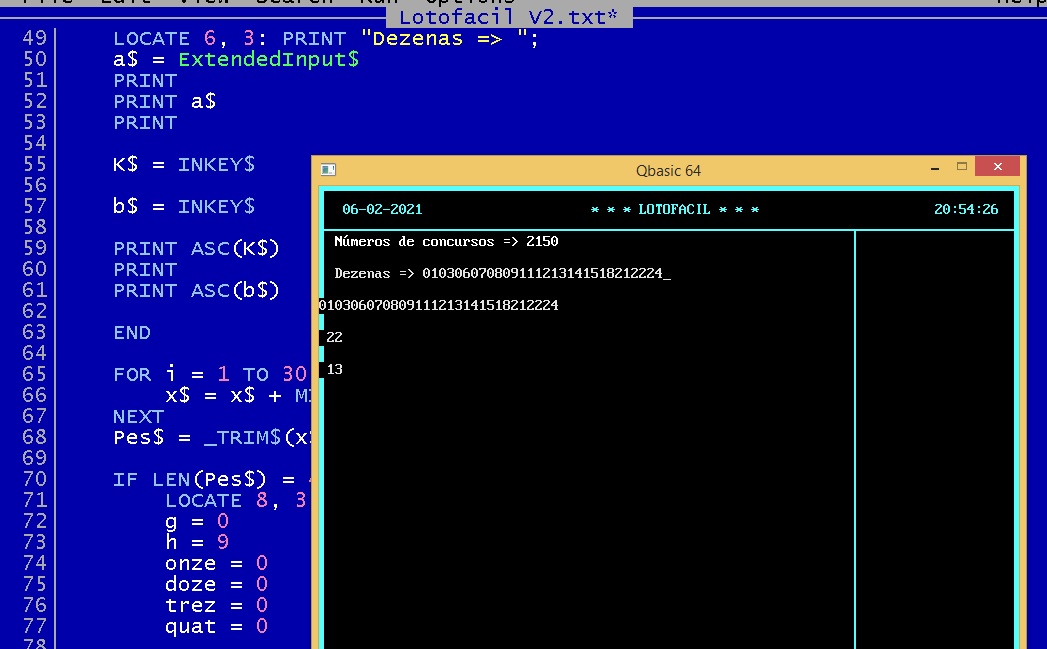Screen dimensions: 1047x649
Task: Click line number 72 in gutter
Action: (x=34, y=522)
